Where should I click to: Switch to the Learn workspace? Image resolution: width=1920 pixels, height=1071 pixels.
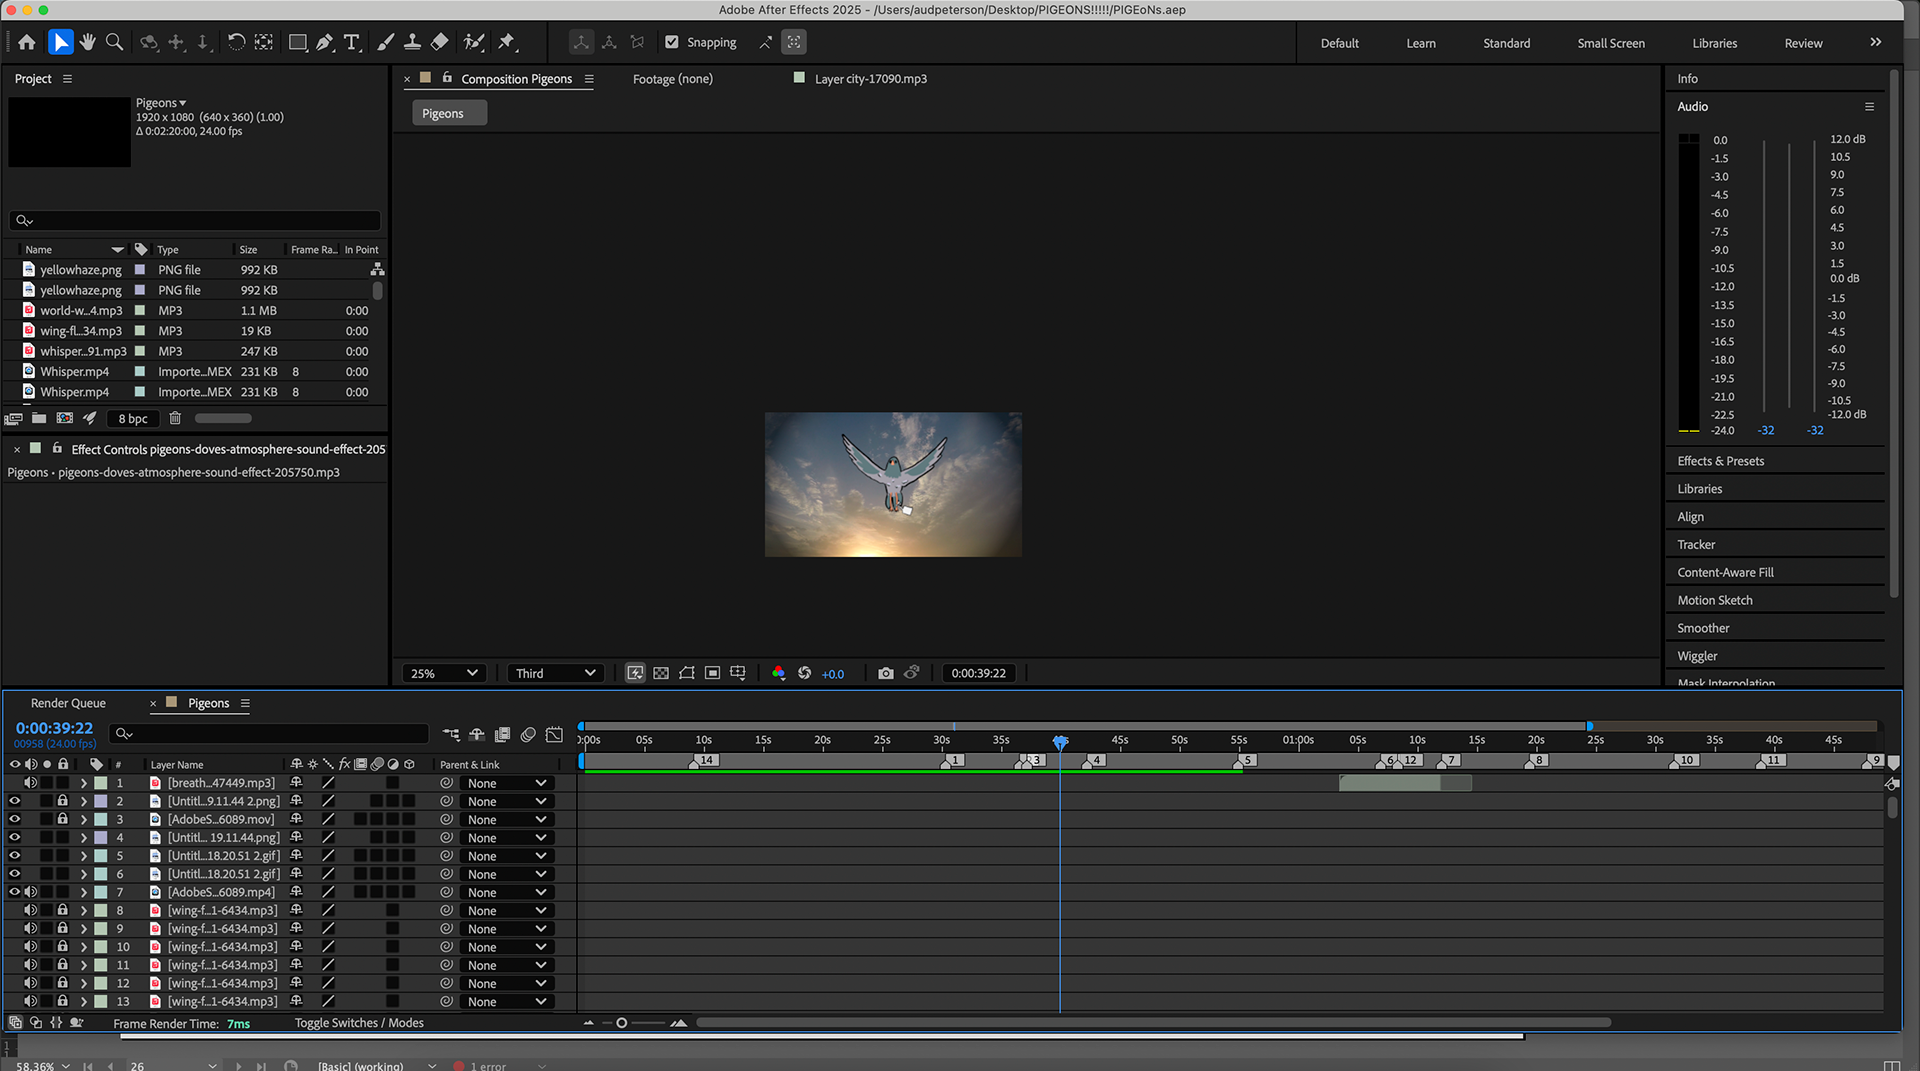(x=1421, y=43)
